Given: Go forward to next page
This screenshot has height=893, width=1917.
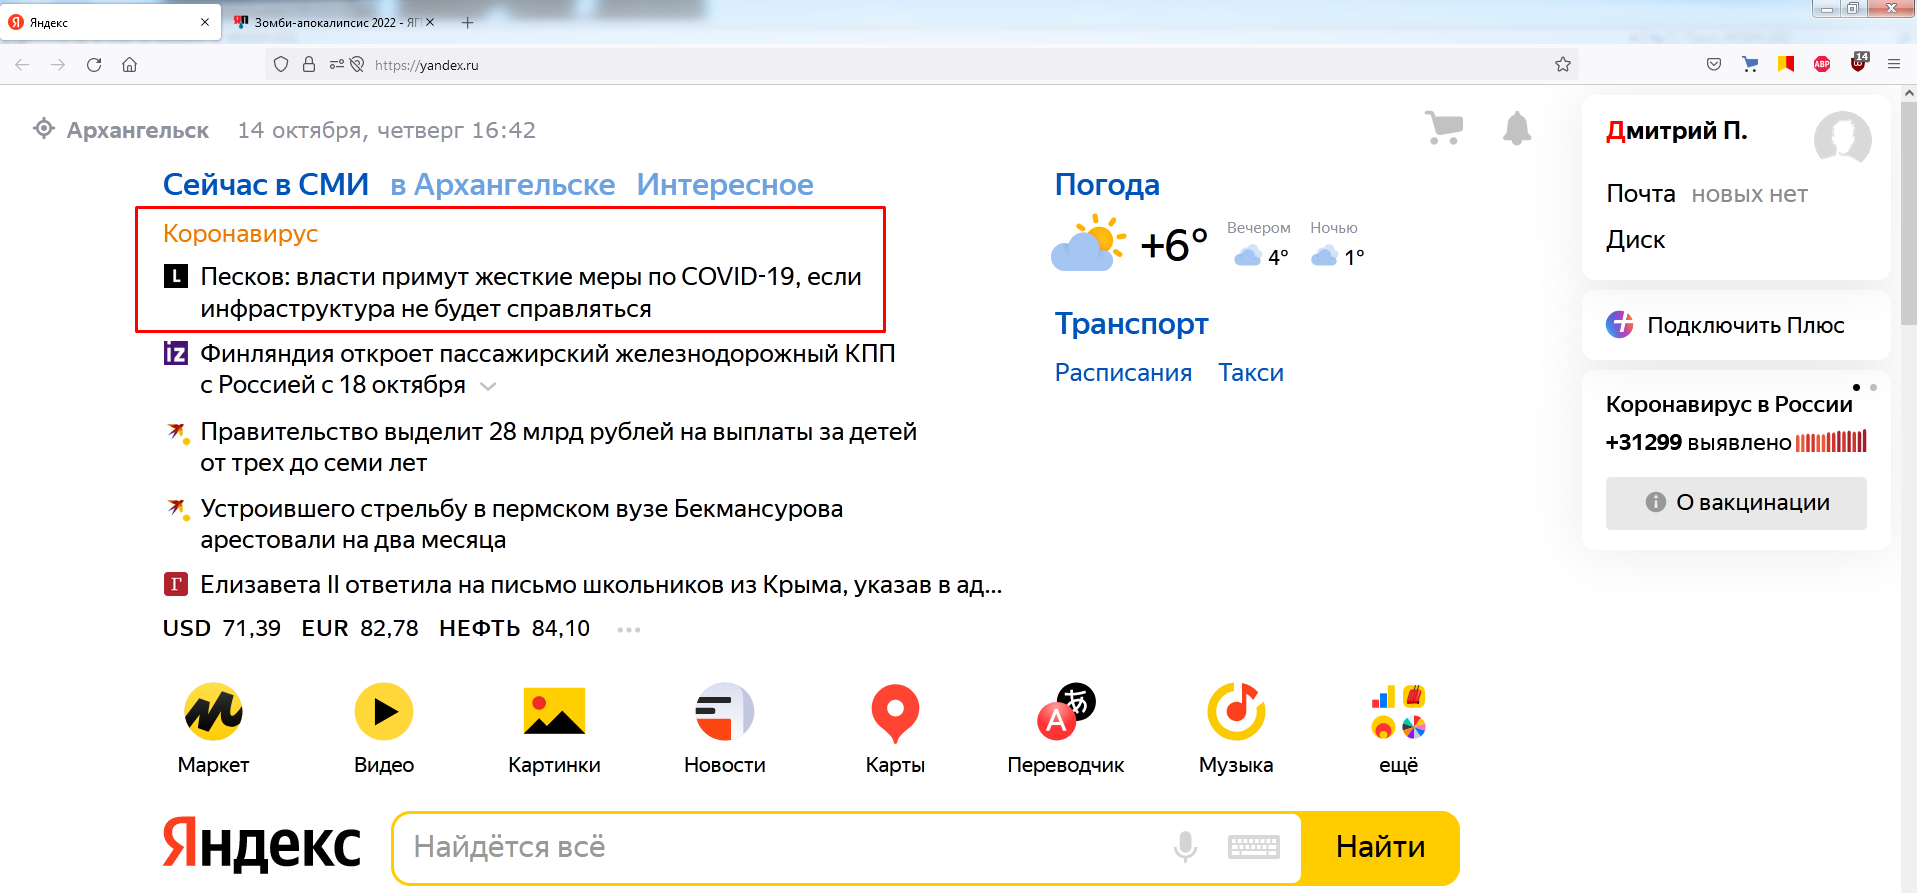Looking at the screenshot, I should [x=58, y=65].
